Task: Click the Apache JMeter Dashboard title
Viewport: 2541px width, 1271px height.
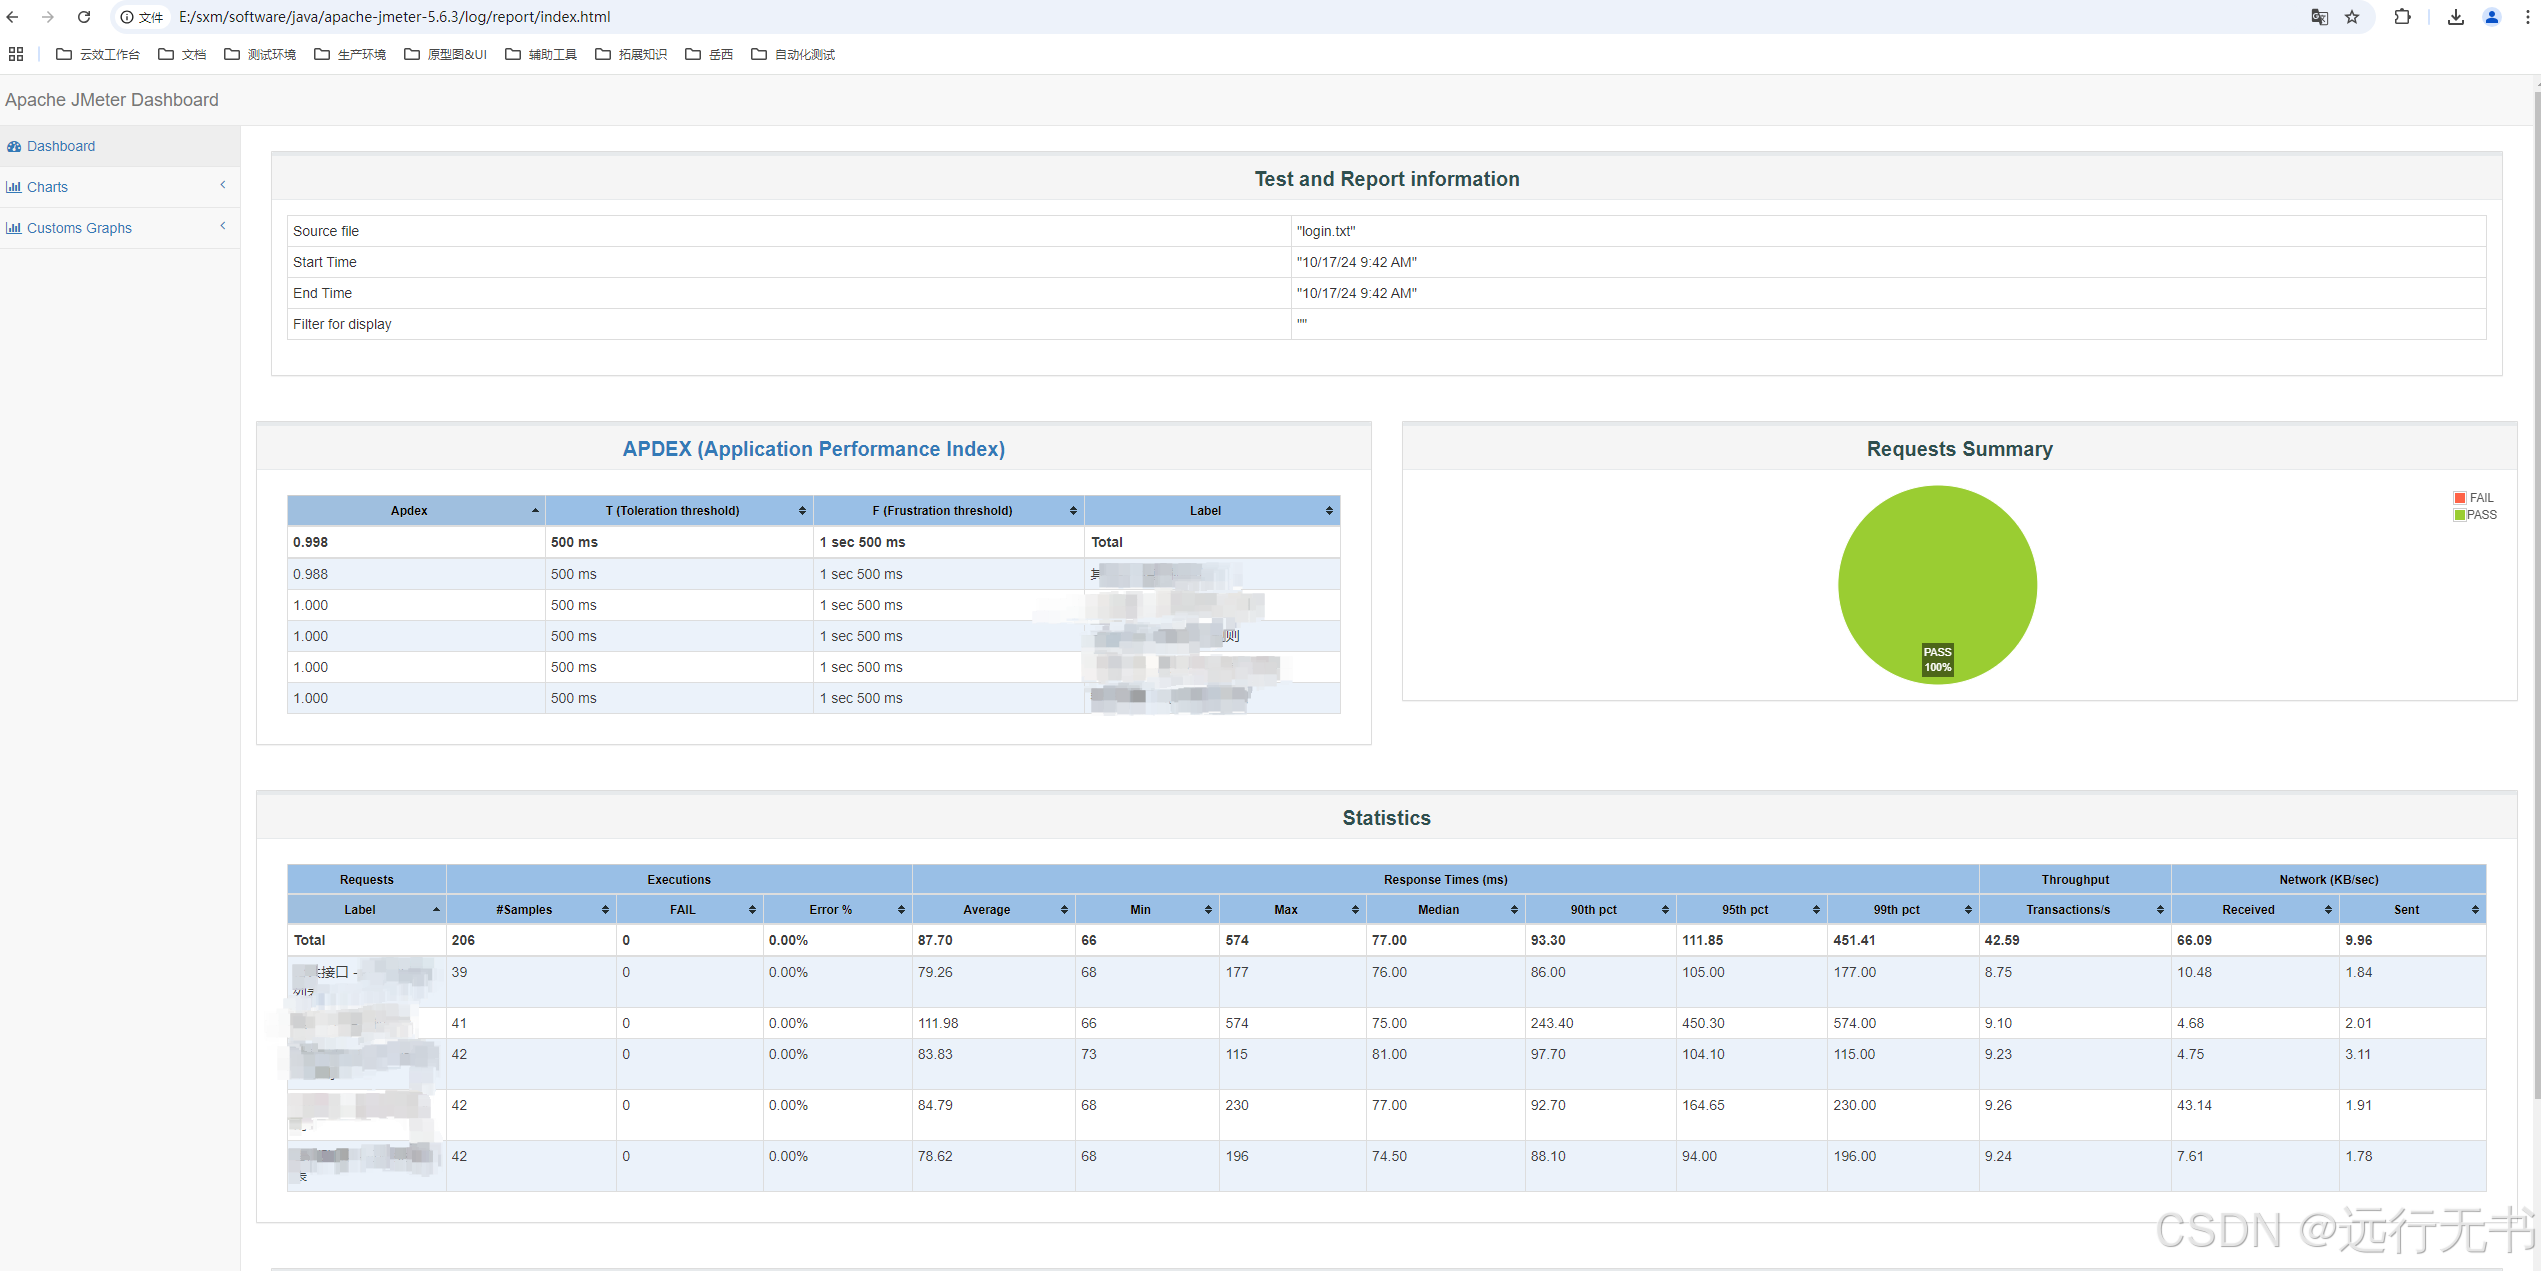Action: pyautogui.click(x=112, y=100)
